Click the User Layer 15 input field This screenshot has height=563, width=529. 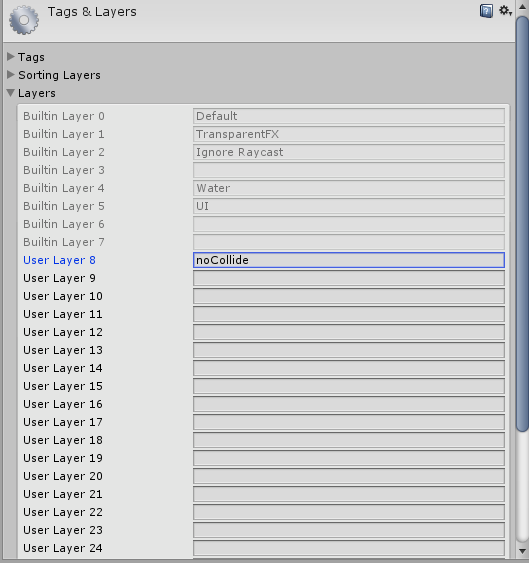pos(349,386)
